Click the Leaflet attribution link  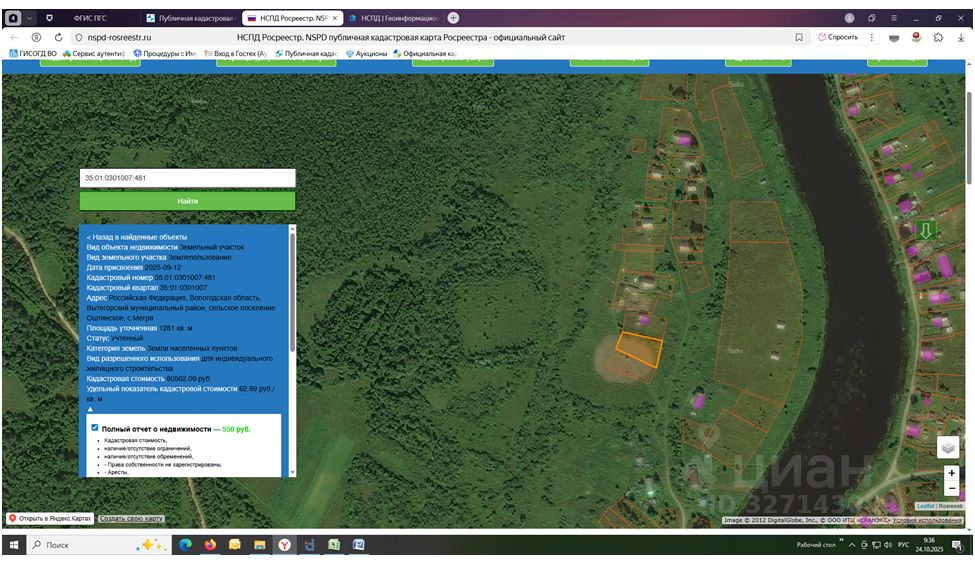click(x=925, y=506)
